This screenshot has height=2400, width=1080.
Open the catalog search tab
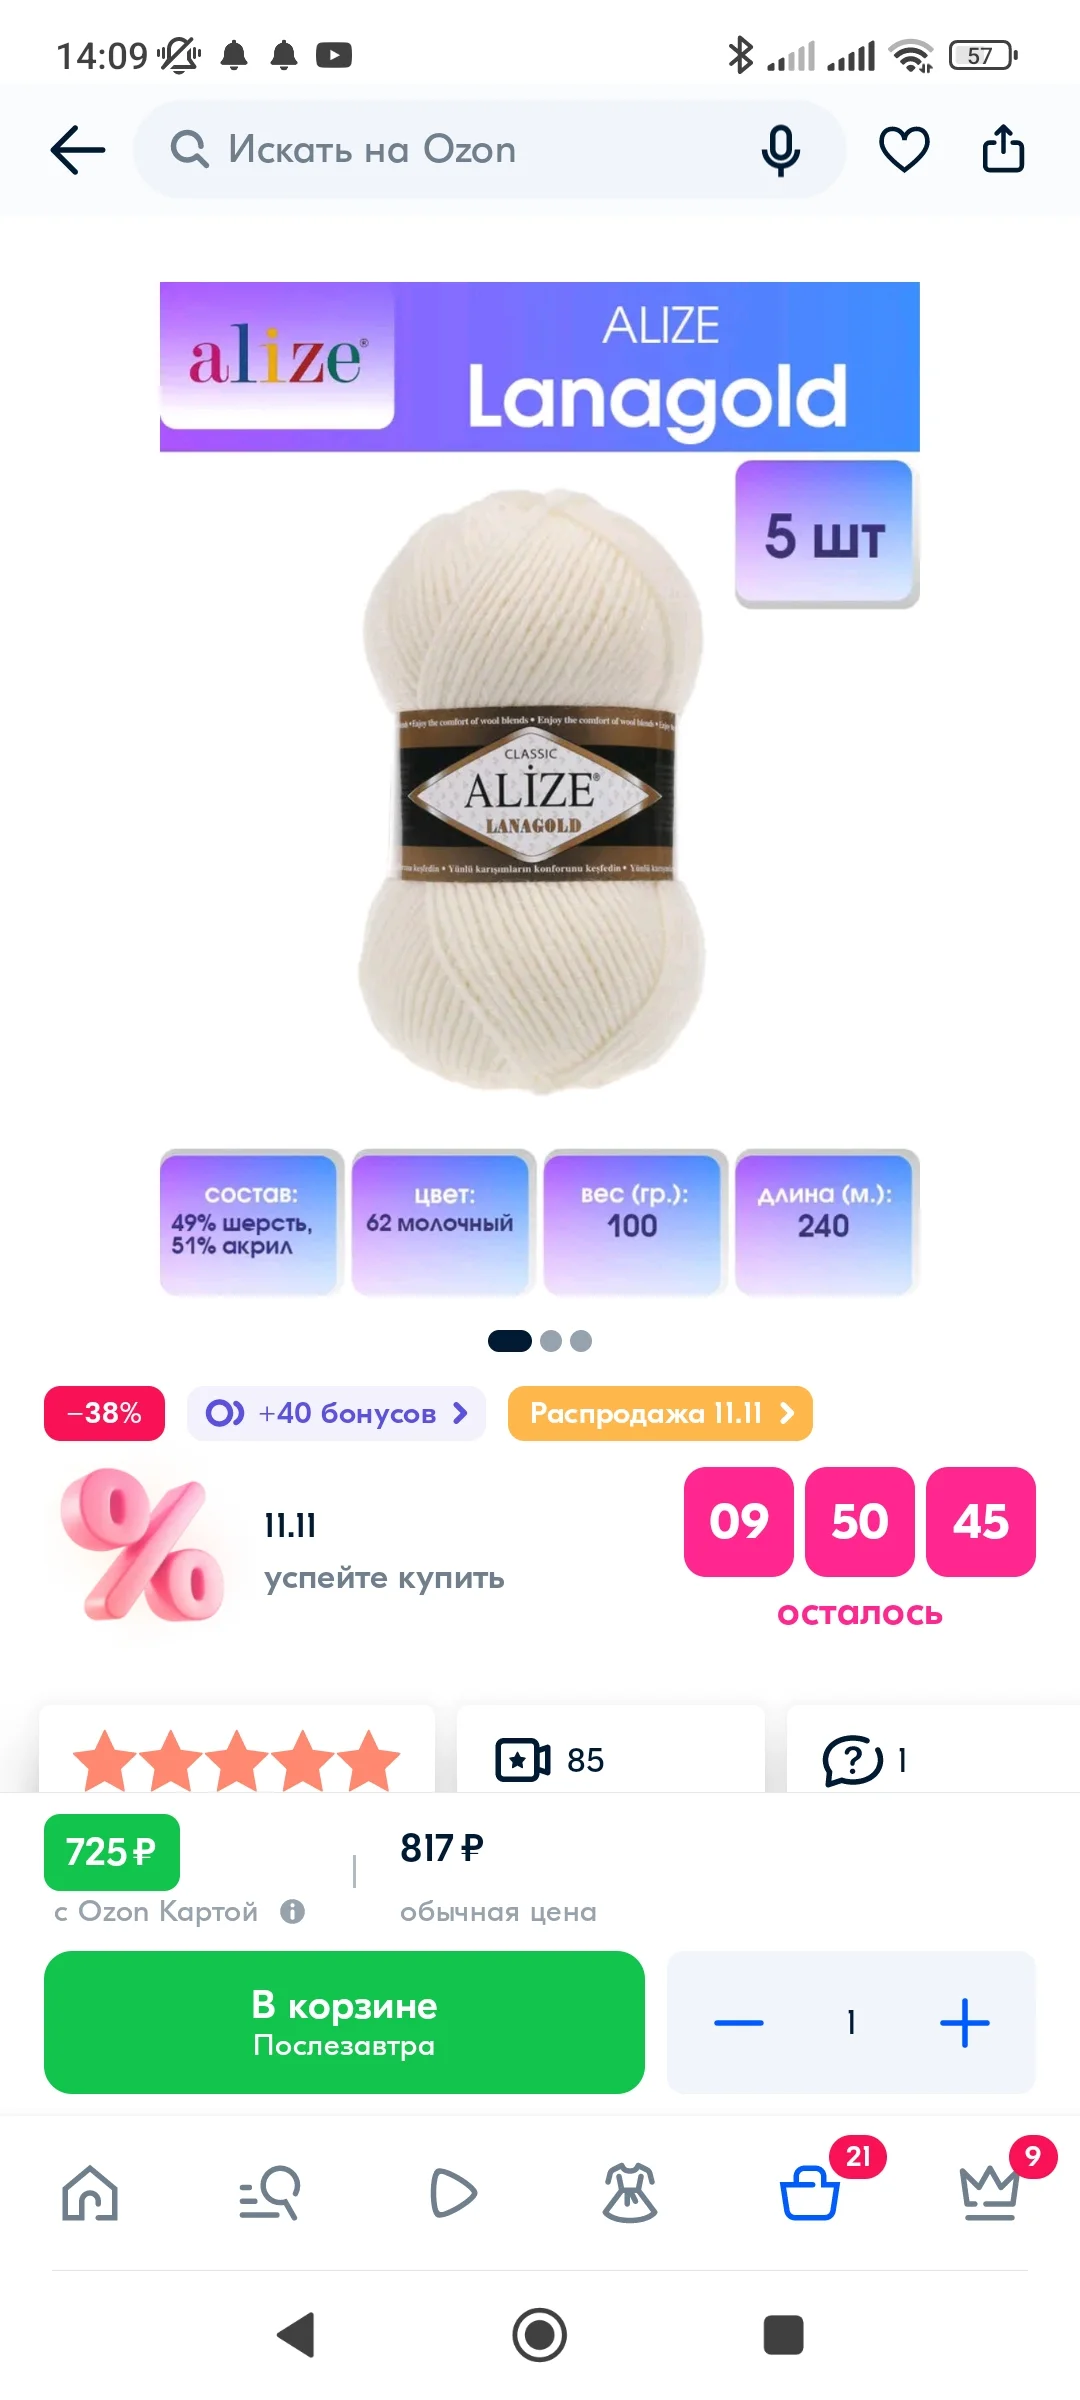270,2193
